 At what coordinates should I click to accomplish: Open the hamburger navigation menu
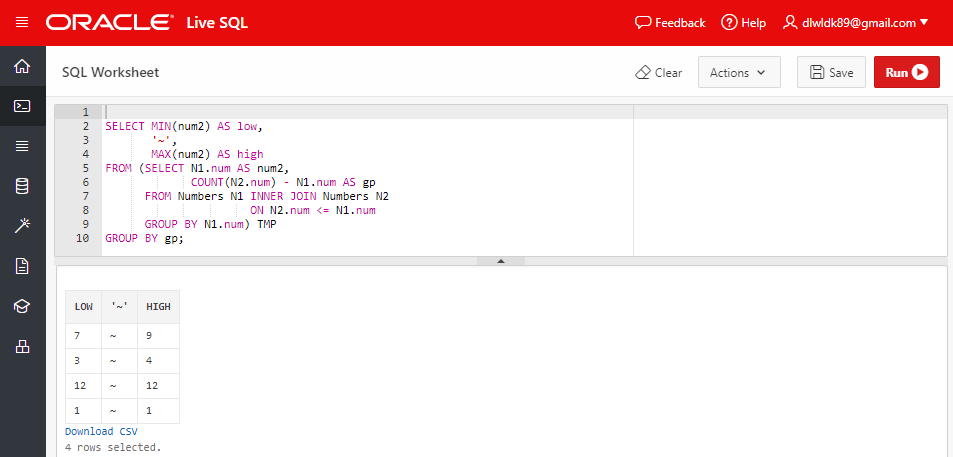coord(22,22)
